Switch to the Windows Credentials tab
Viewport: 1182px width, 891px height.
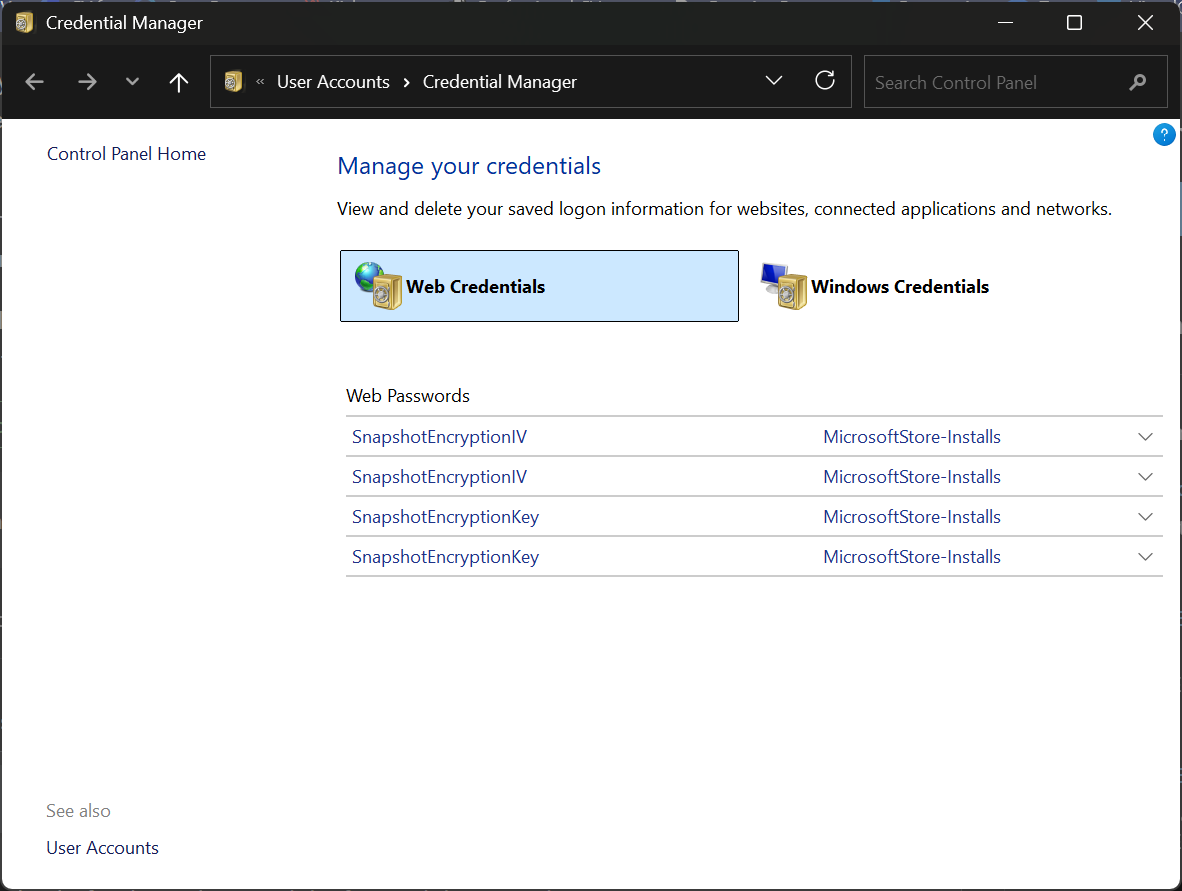tap(899, 287)
